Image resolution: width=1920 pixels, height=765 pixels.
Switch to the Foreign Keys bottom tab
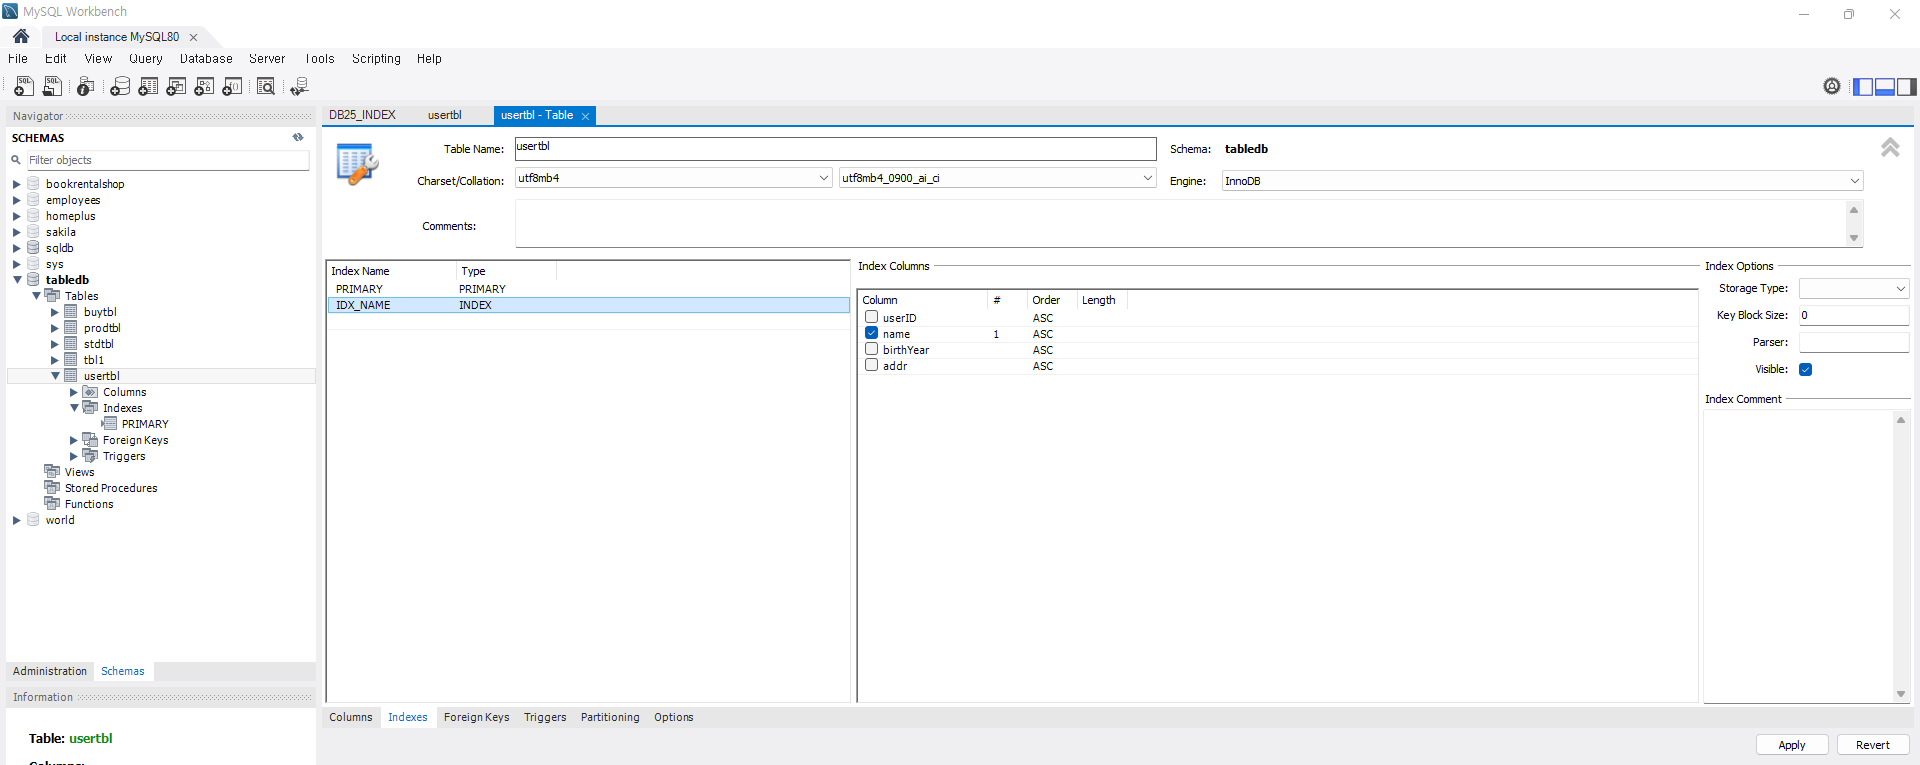476,717
